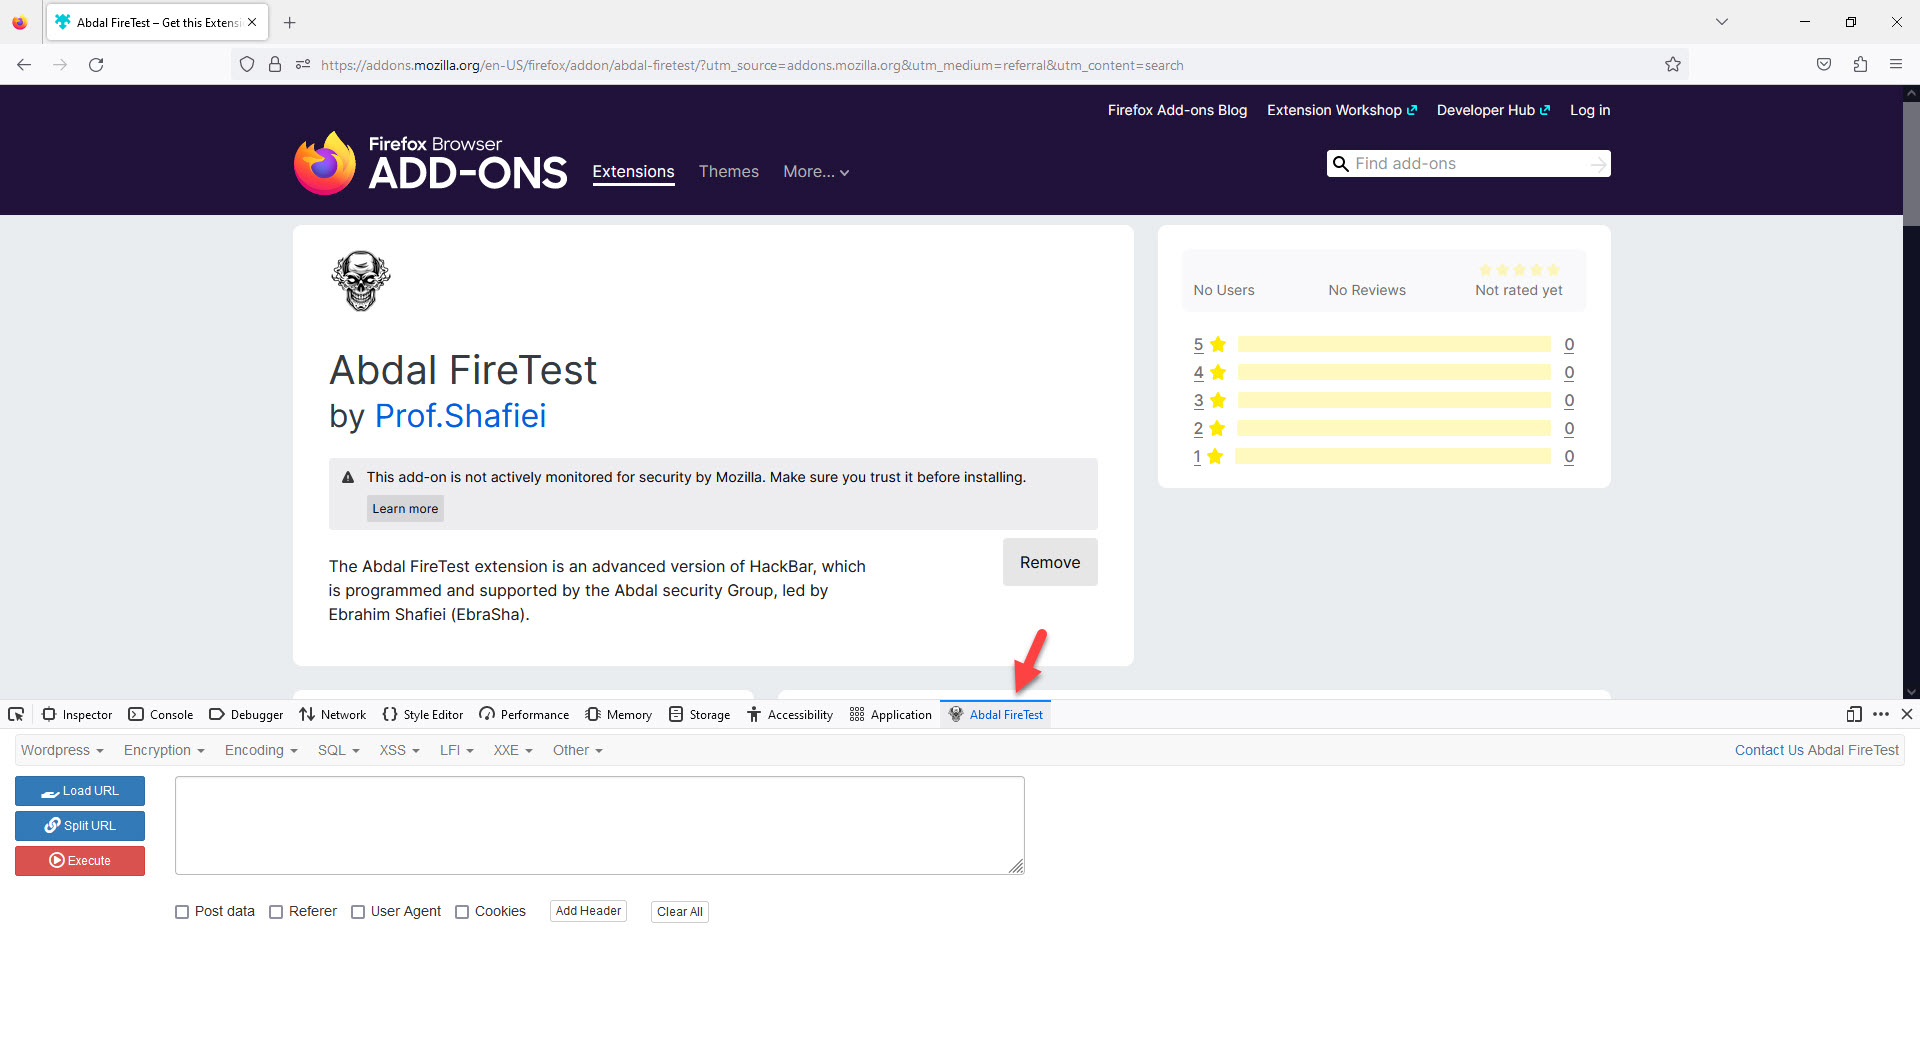Open the Firefox application menu
Image resolution: width=1920 pixels, height=1040 pixels.
1896,65
